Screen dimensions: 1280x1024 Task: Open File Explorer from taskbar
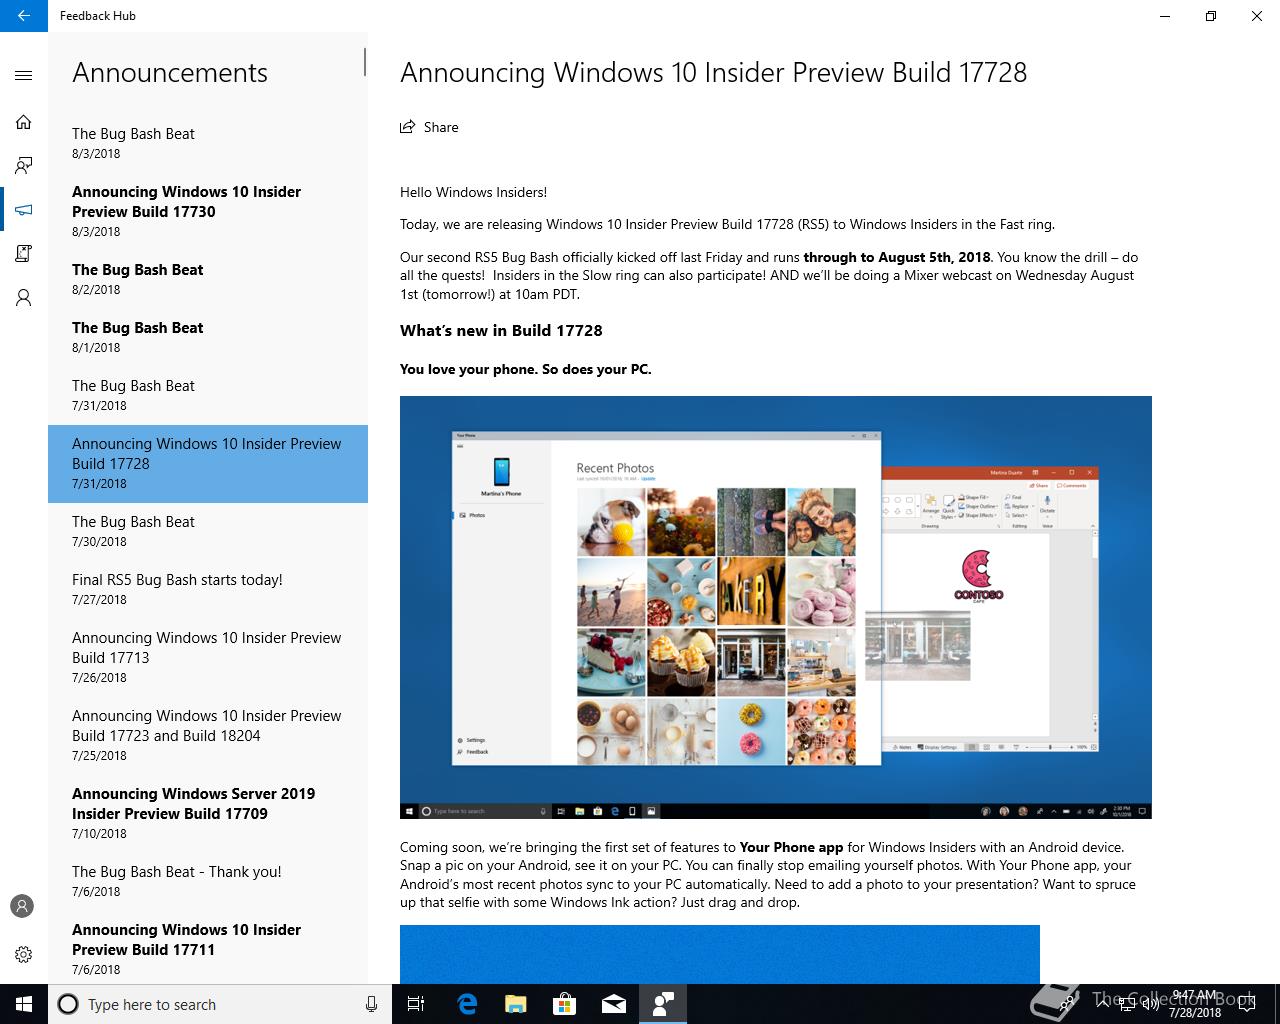[515, 1004]
